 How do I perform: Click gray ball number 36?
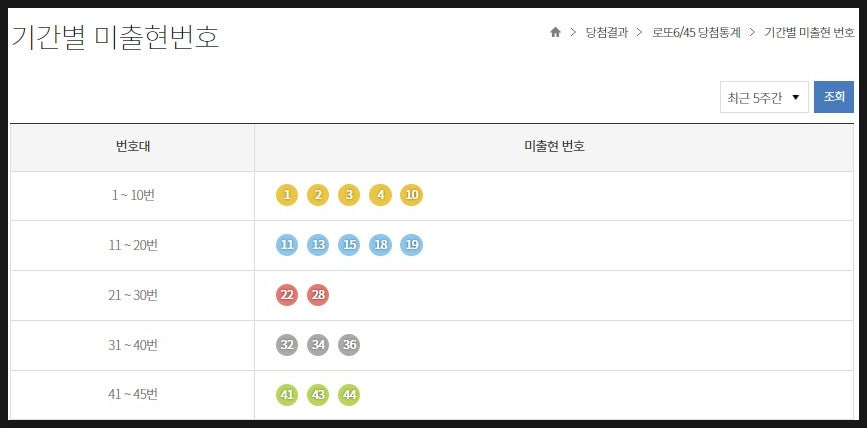(349, 345)
